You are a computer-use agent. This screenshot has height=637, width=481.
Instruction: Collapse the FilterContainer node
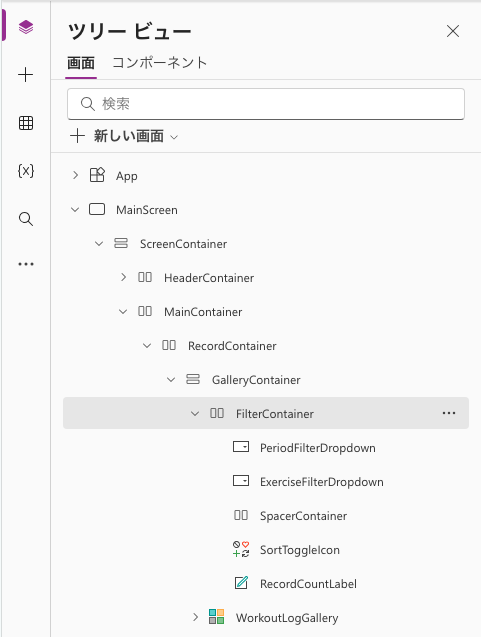coord(195,414)
